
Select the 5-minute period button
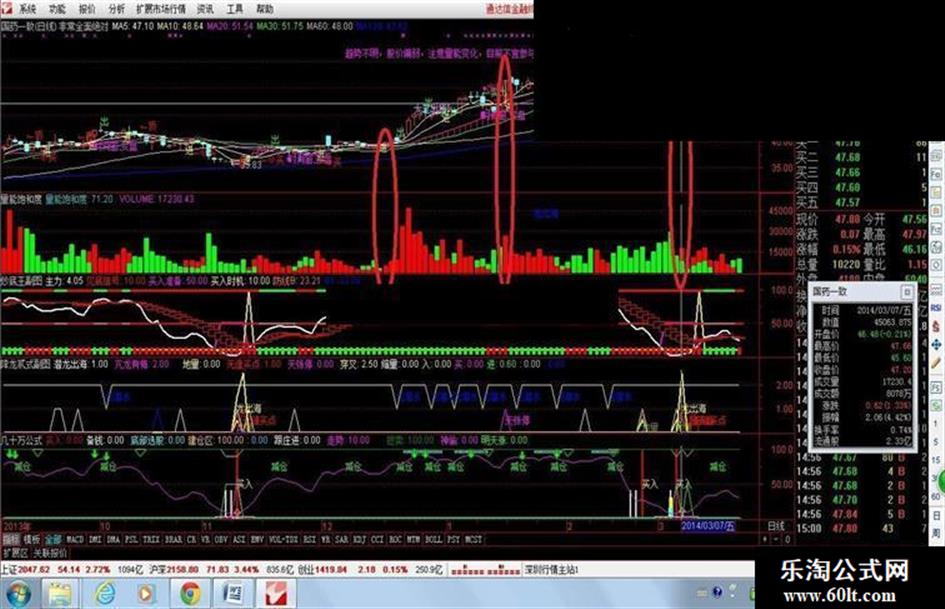(935, 442)
